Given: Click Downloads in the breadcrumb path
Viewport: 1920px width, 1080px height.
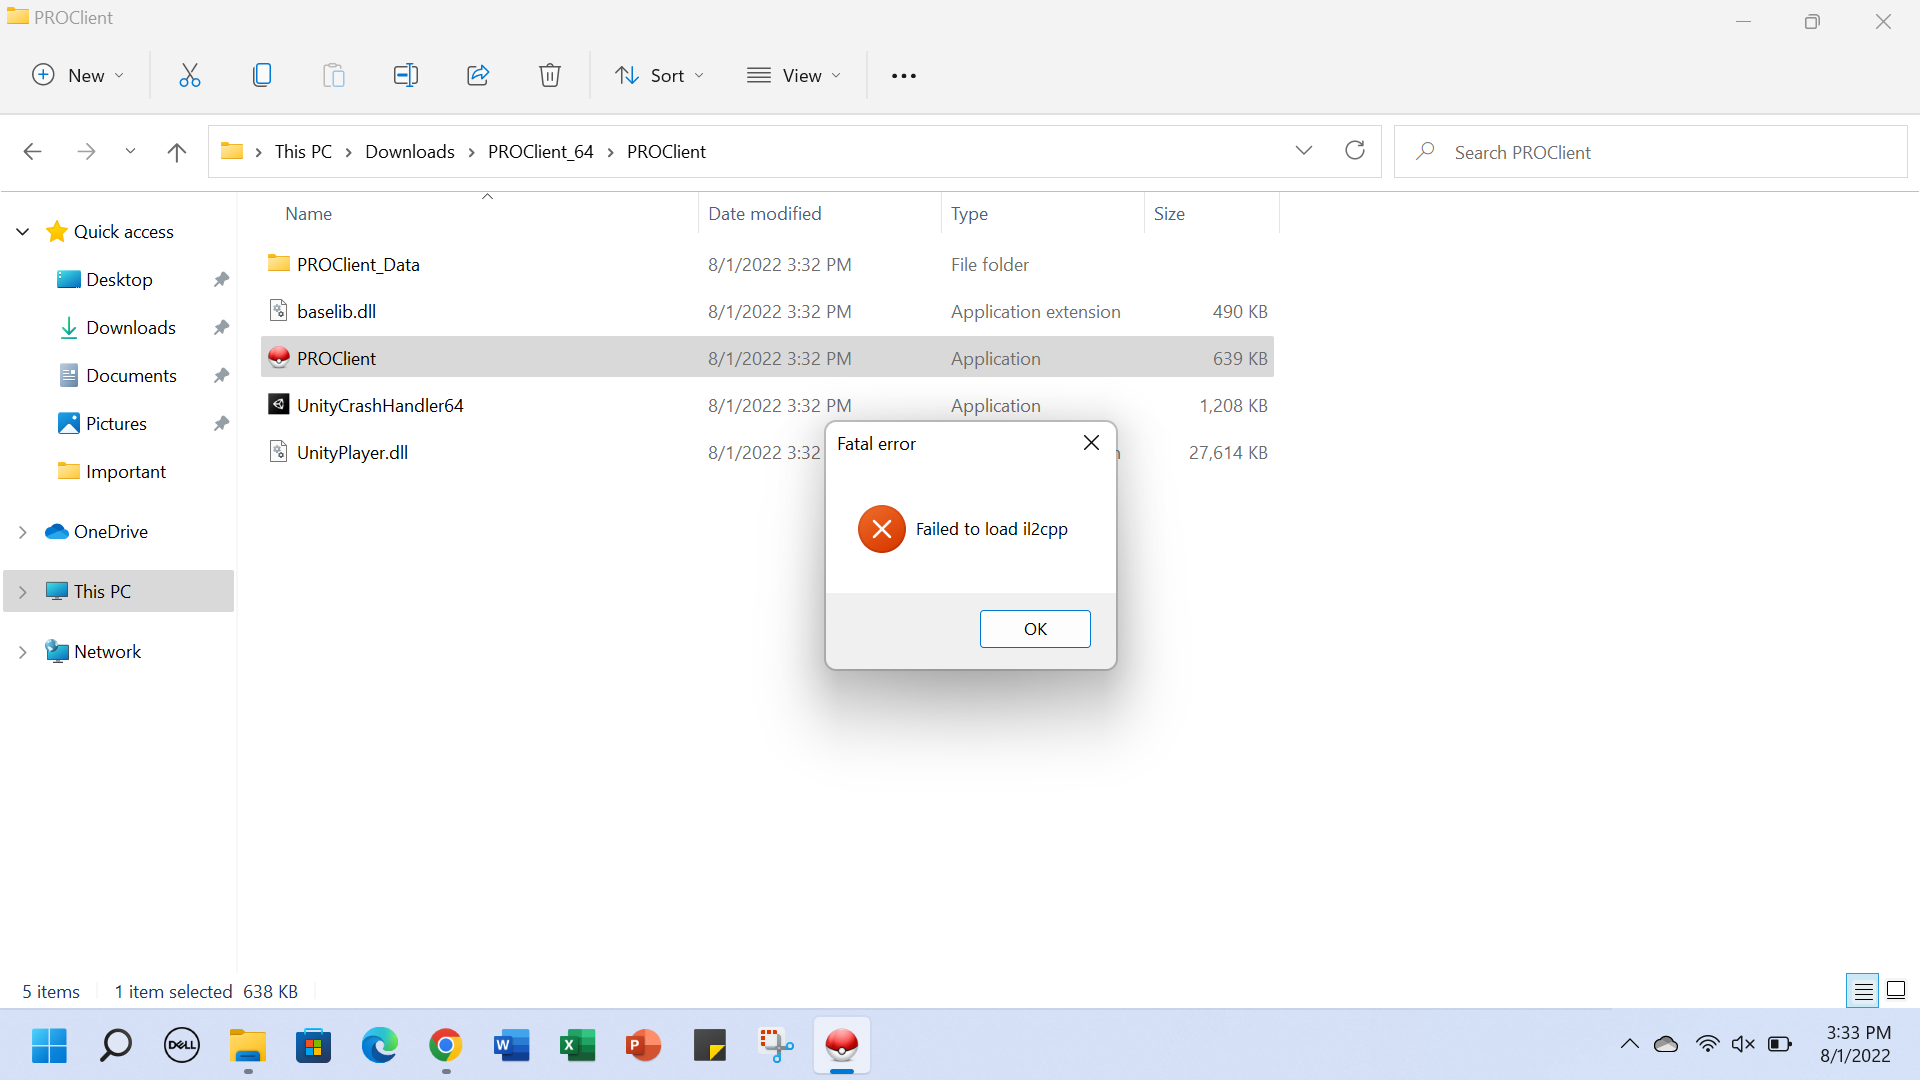Looking at the screenshot, I should coord(409,152).
